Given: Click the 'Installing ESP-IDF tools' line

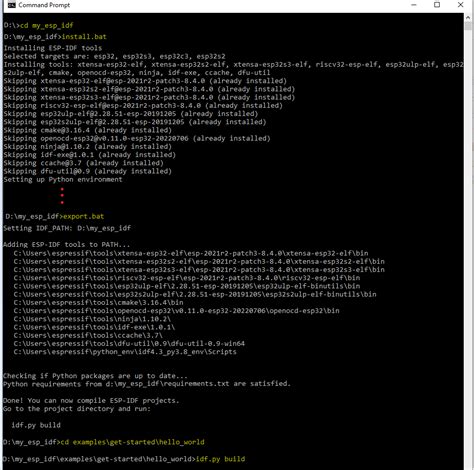Looking at the screenshot, I should pos(53,48).
